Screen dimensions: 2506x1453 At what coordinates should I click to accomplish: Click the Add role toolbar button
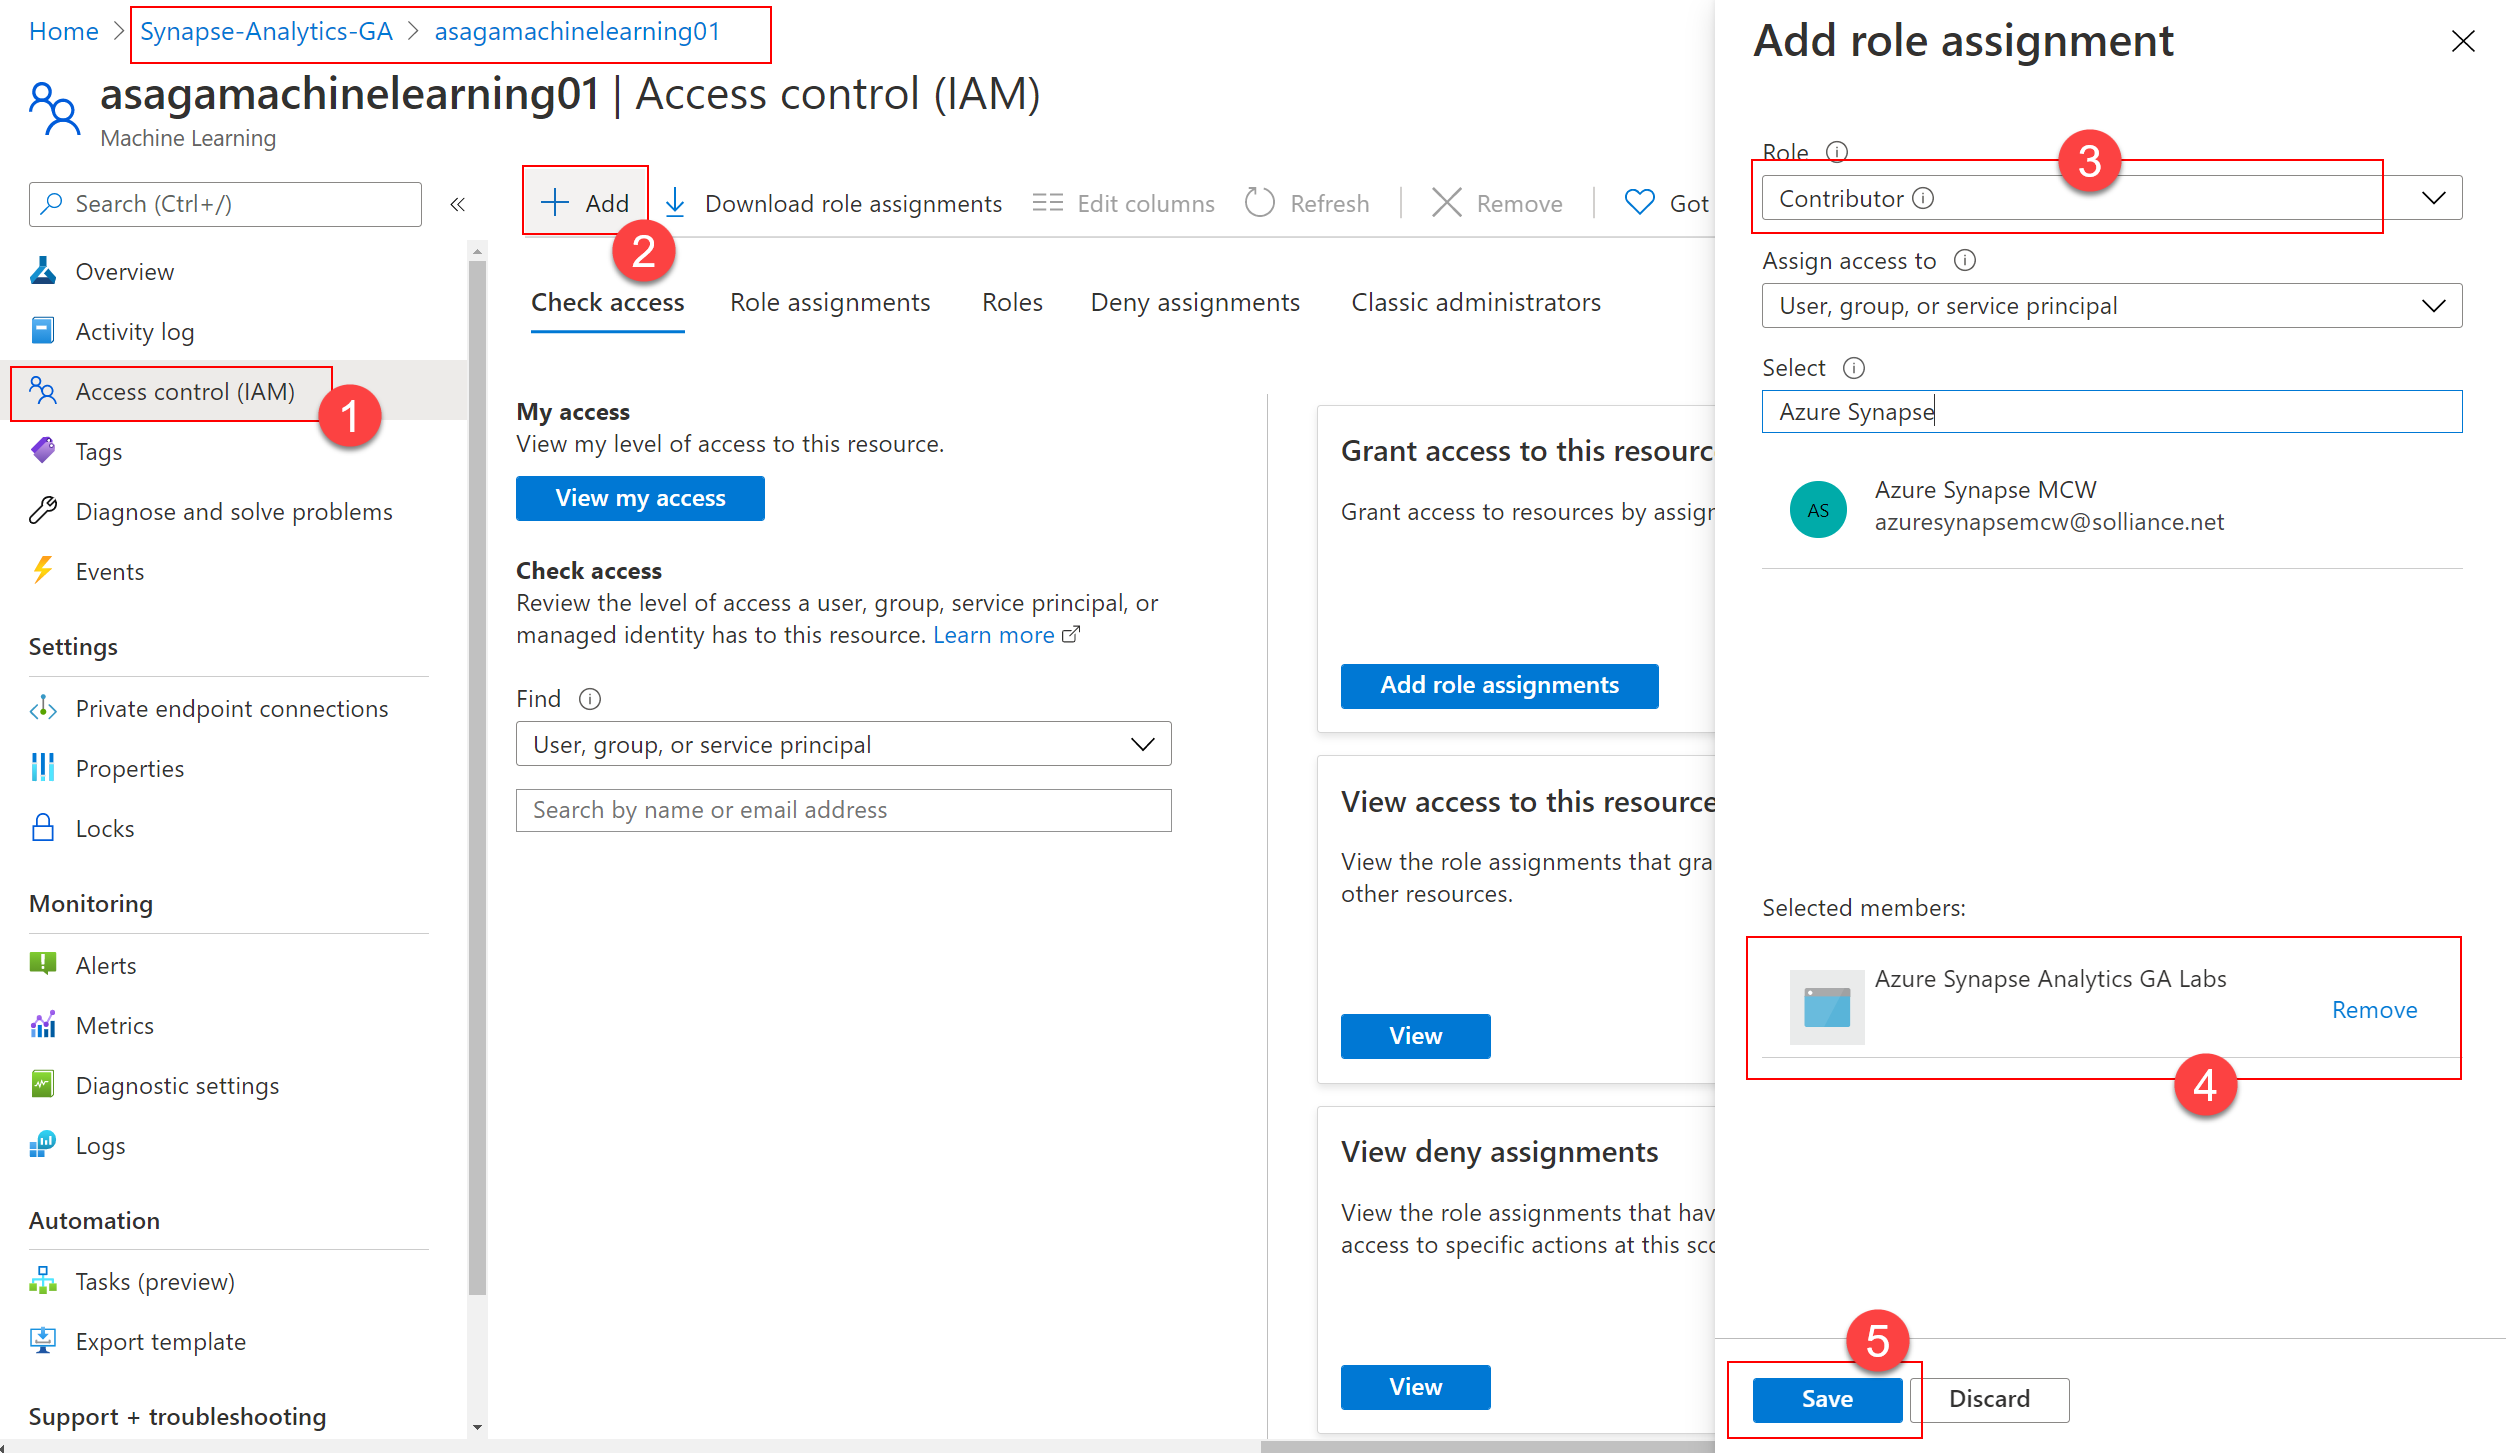point(585,203)
